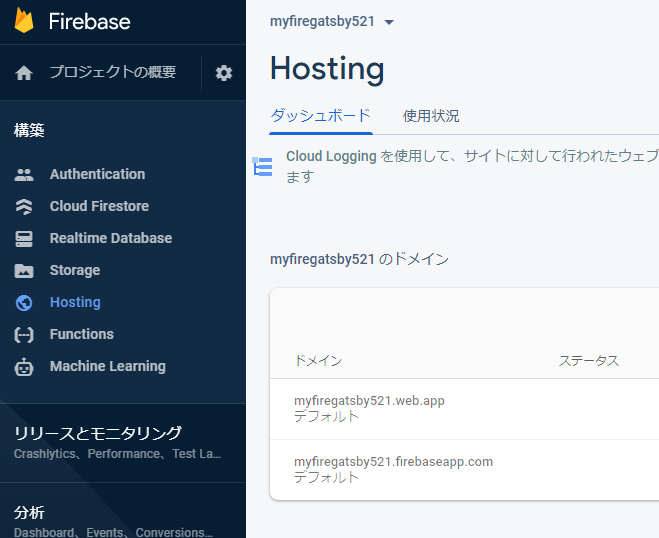Click the ステータス column header
This screenshot has height=538, width=659.
(589, 361)
